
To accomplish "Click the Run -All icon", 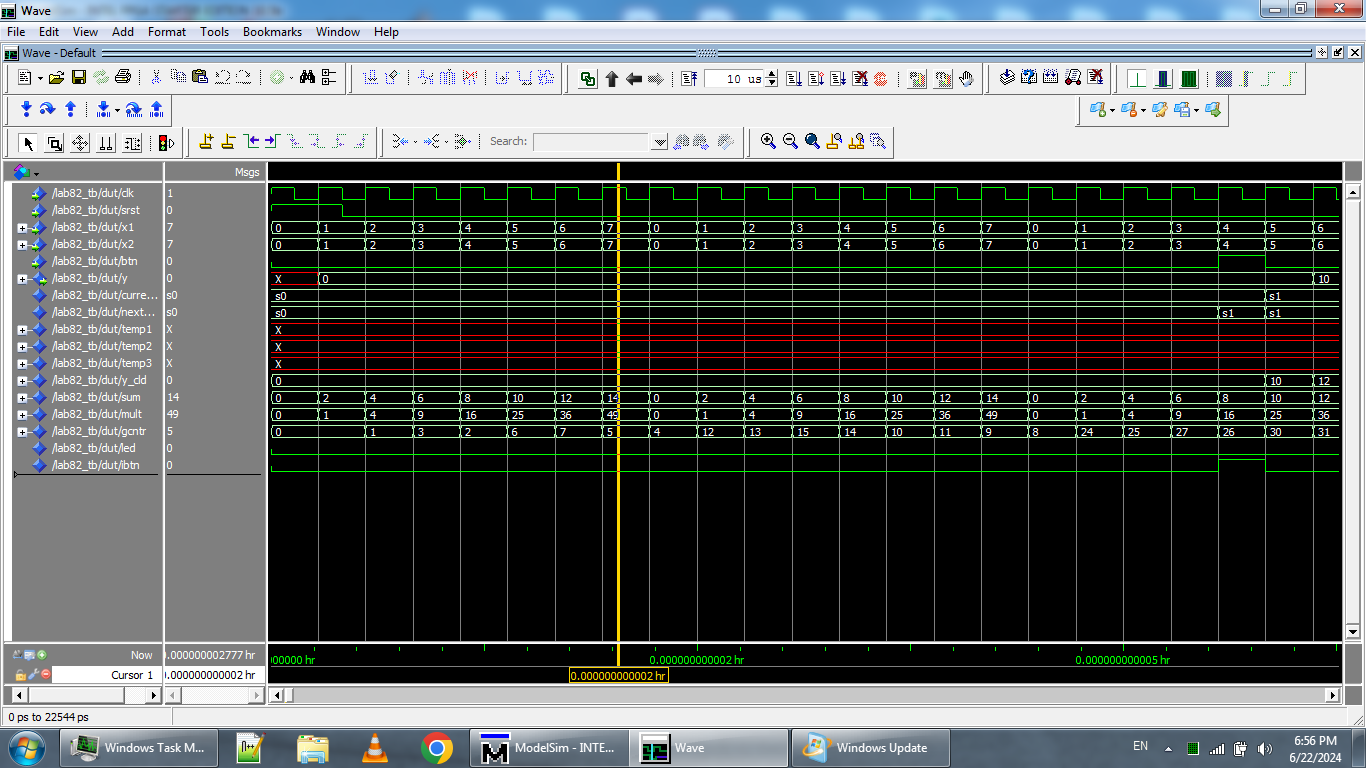I will [838, 79].
